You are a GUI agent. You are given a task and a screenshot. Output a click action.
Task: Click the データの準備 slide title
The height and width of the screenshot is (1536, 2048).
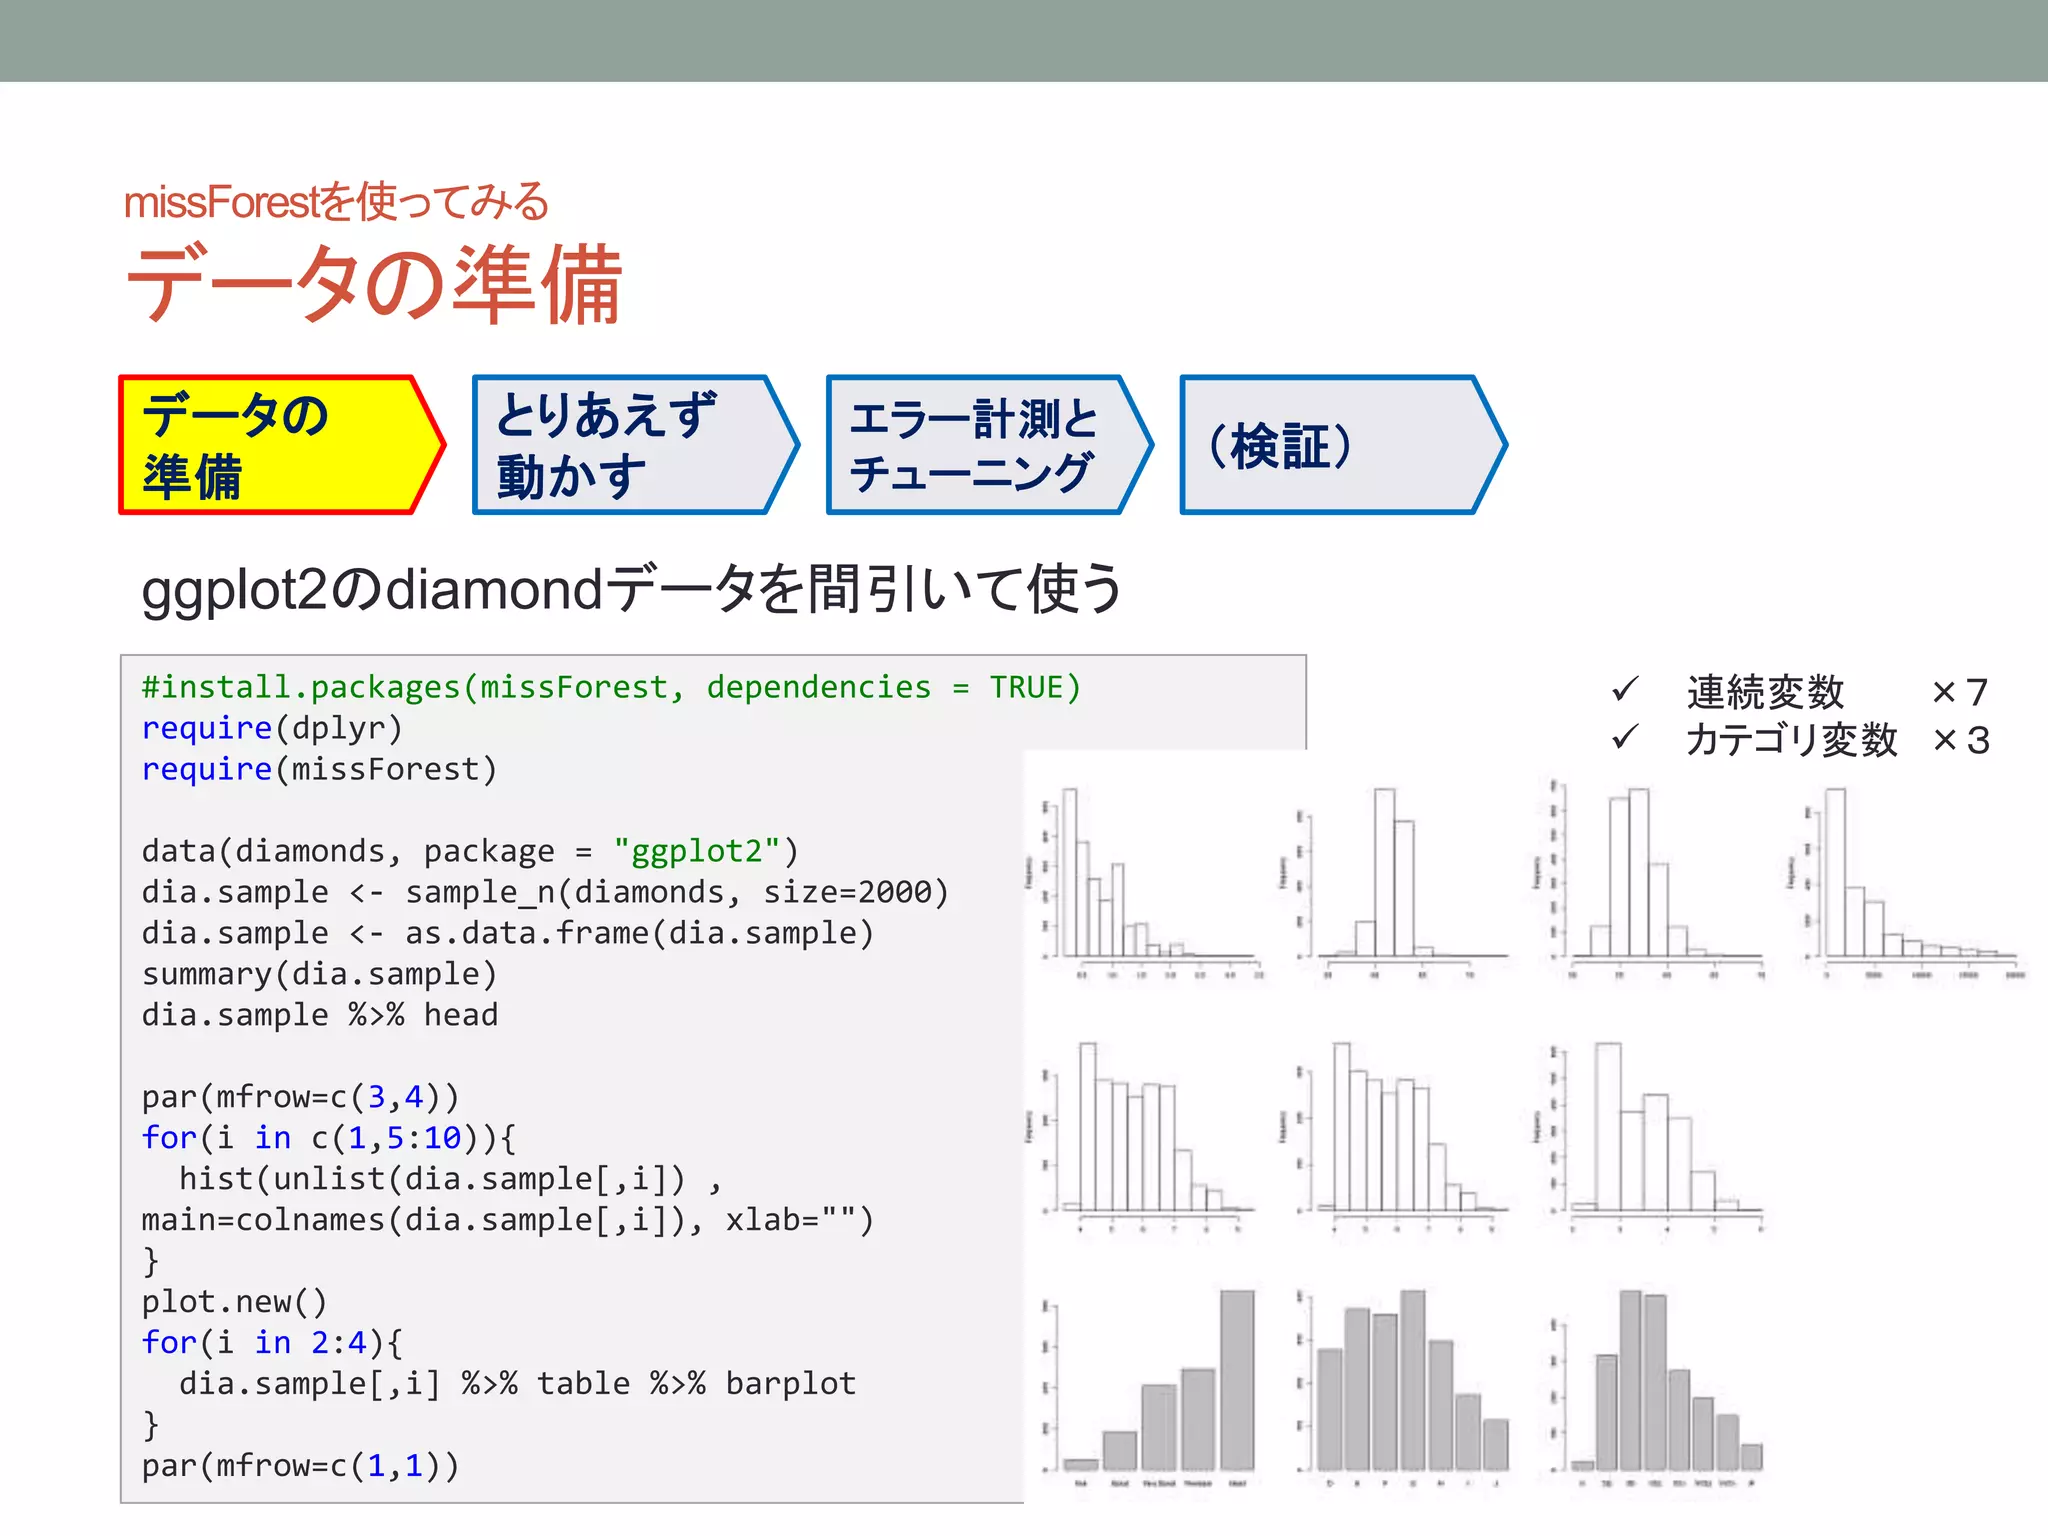pyautogui.click(x=374, y=284)
